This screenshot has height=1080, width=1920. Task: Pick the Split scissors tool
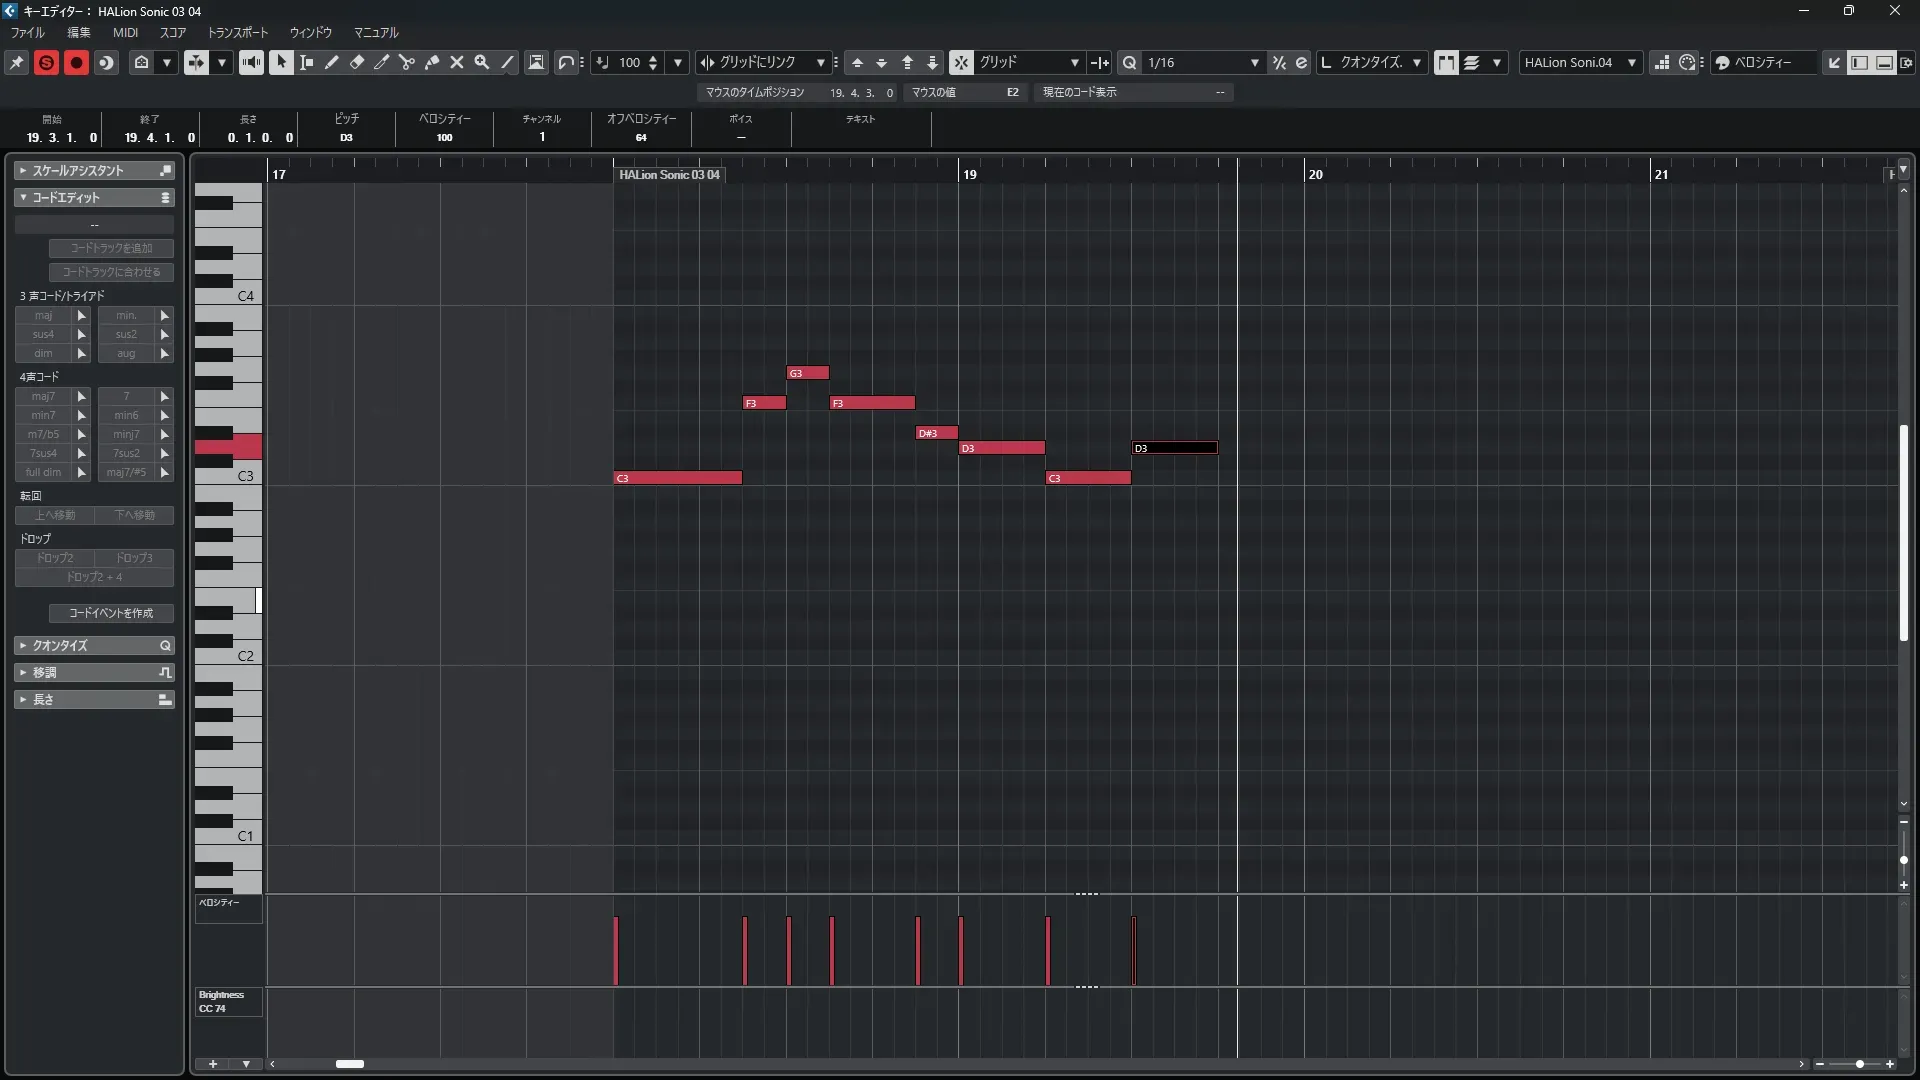tap(407, 62)
